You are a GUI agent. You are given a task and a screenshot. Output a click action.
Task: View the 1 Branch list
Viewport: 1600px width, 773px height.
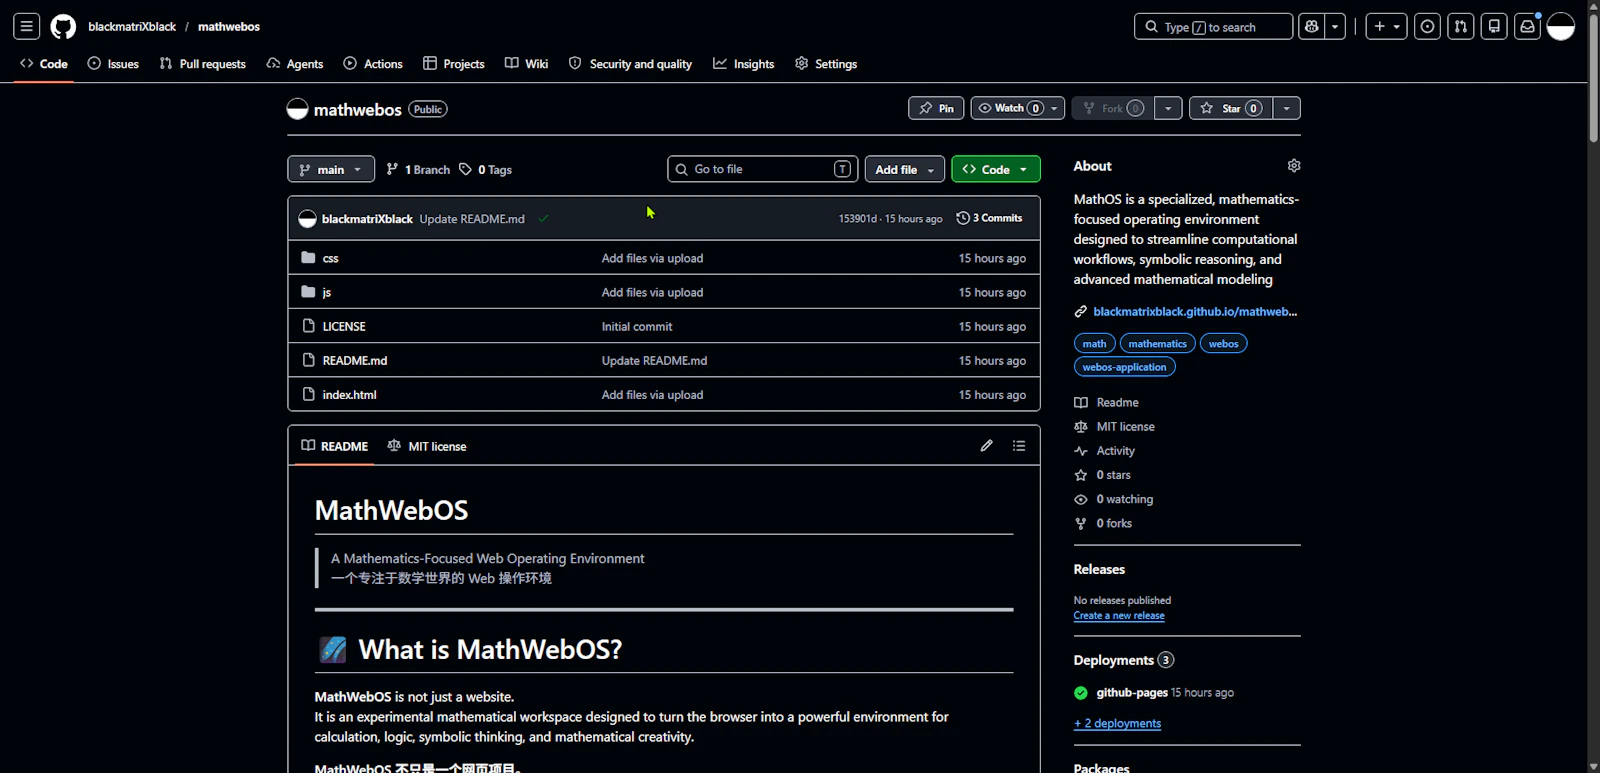(418, 170)
